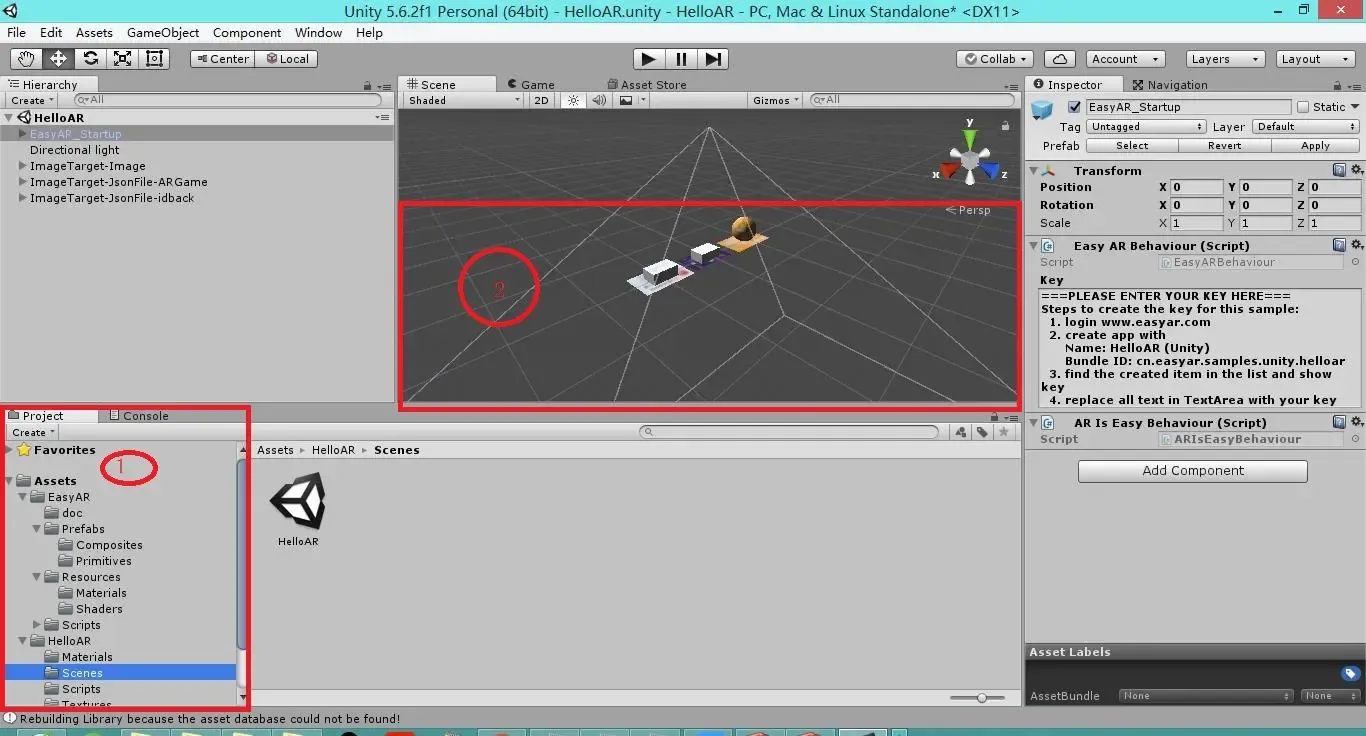Image resolution: width=1366 pixels, height=736 pixels.
Task: Open the Layout dropdown
Action: [x=1316, y=59]
